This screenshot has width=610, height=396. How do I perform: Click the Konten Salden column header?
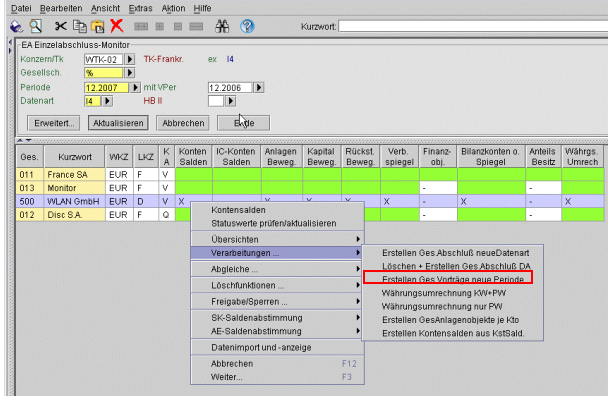point(193,157)
